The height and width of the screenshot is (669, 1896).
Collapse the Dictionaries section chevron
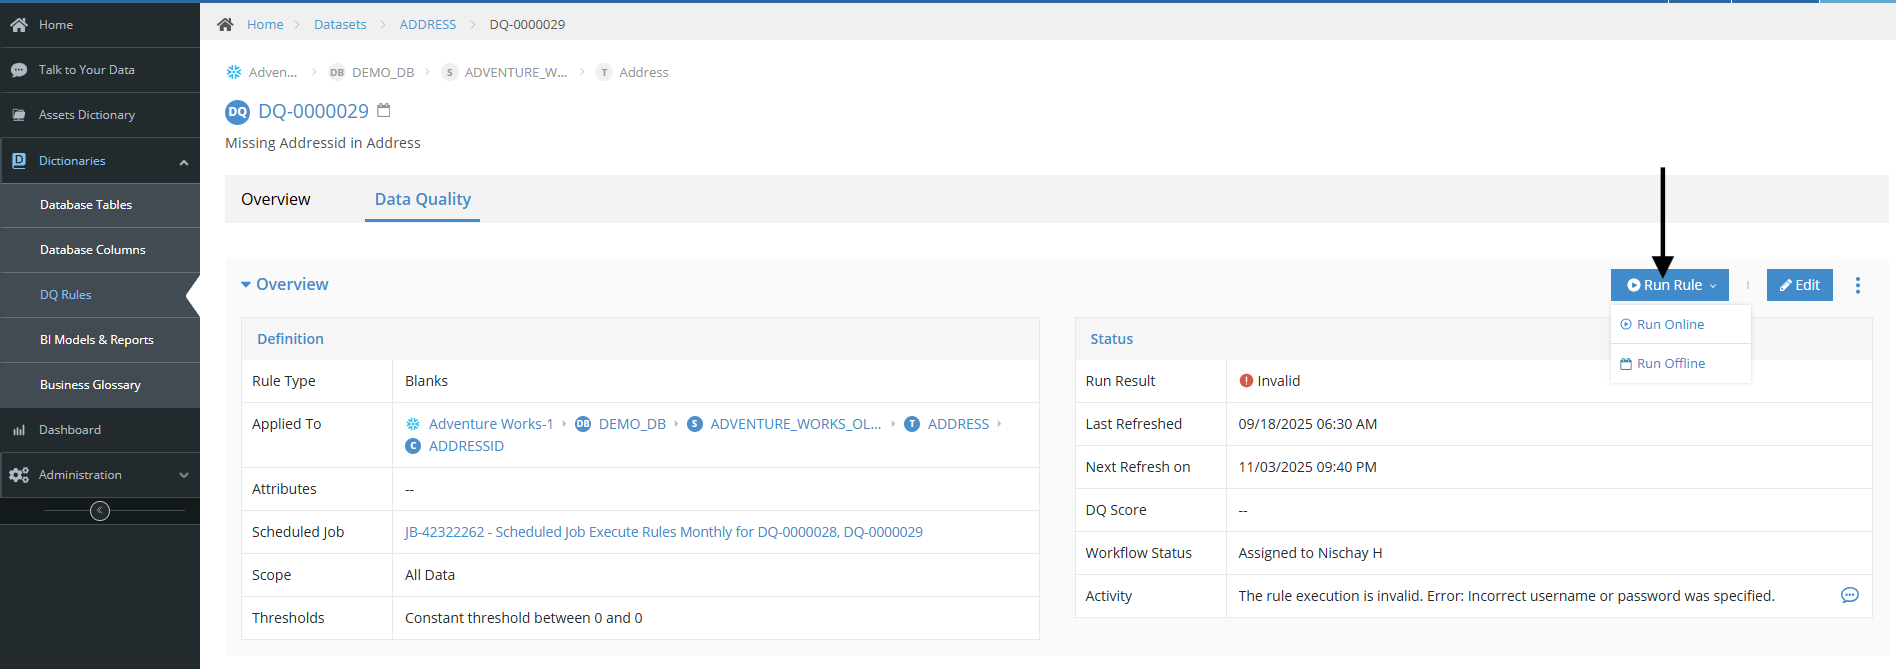184,162
